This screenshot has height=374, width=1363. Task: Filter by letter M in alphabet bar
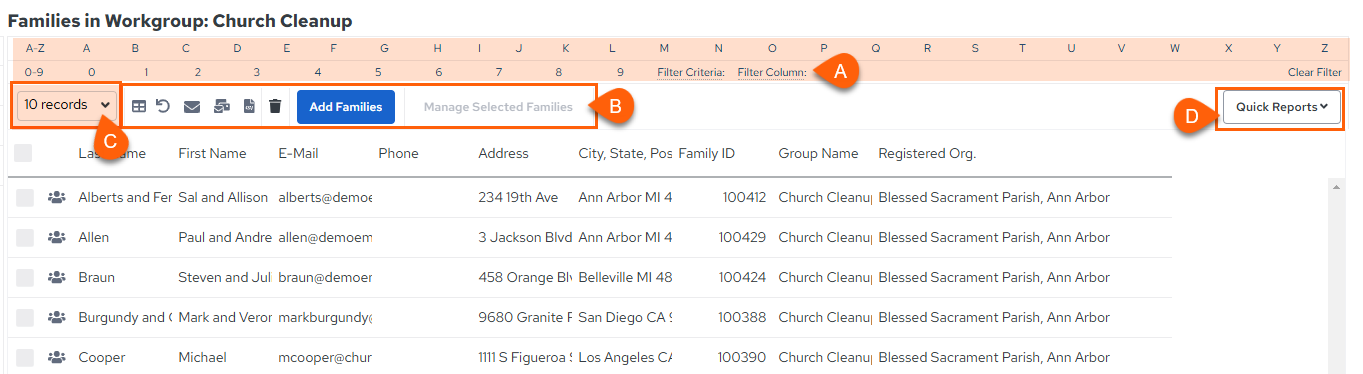pyautogui.click(x=664, y=48)
